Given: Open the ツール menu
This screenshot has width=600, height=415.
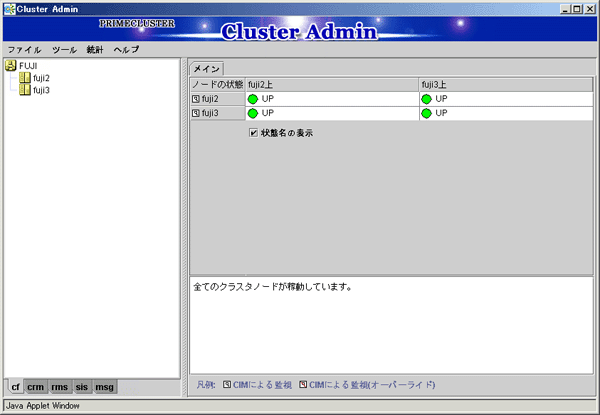Looking at the screenshot, I should point(64,50).
